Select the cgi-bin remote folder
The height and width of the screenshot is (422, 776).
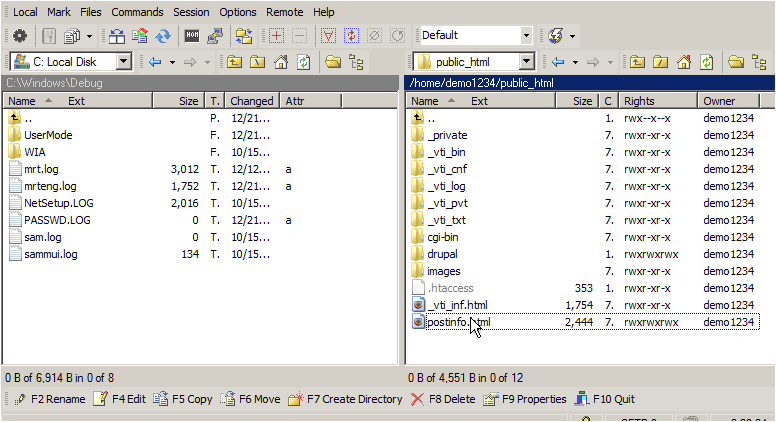tap(442, 237)
